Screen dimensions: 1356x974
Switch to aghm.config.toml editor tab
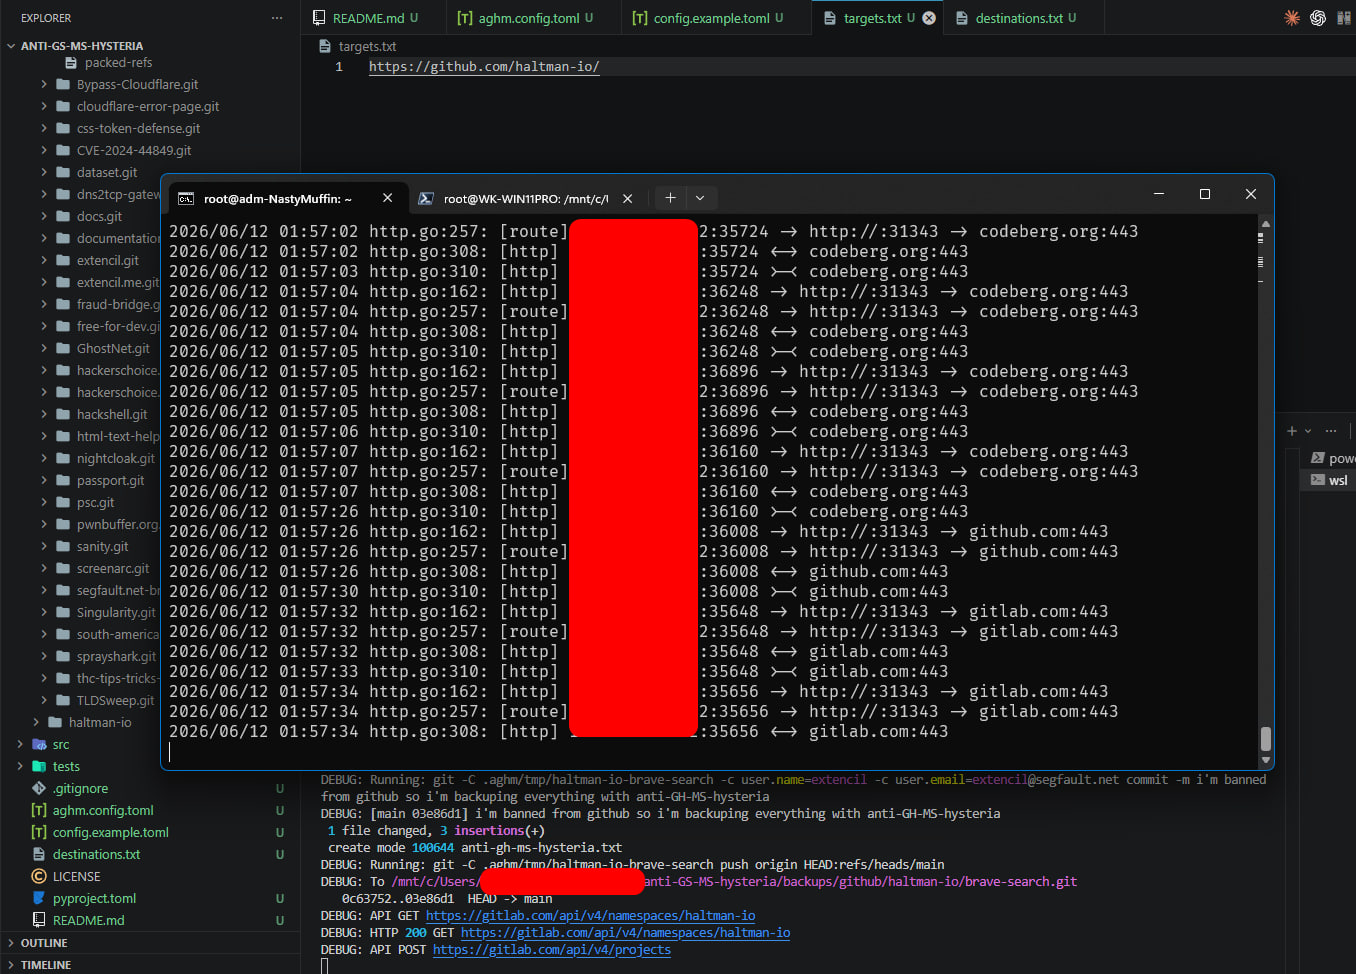(533, 18)
